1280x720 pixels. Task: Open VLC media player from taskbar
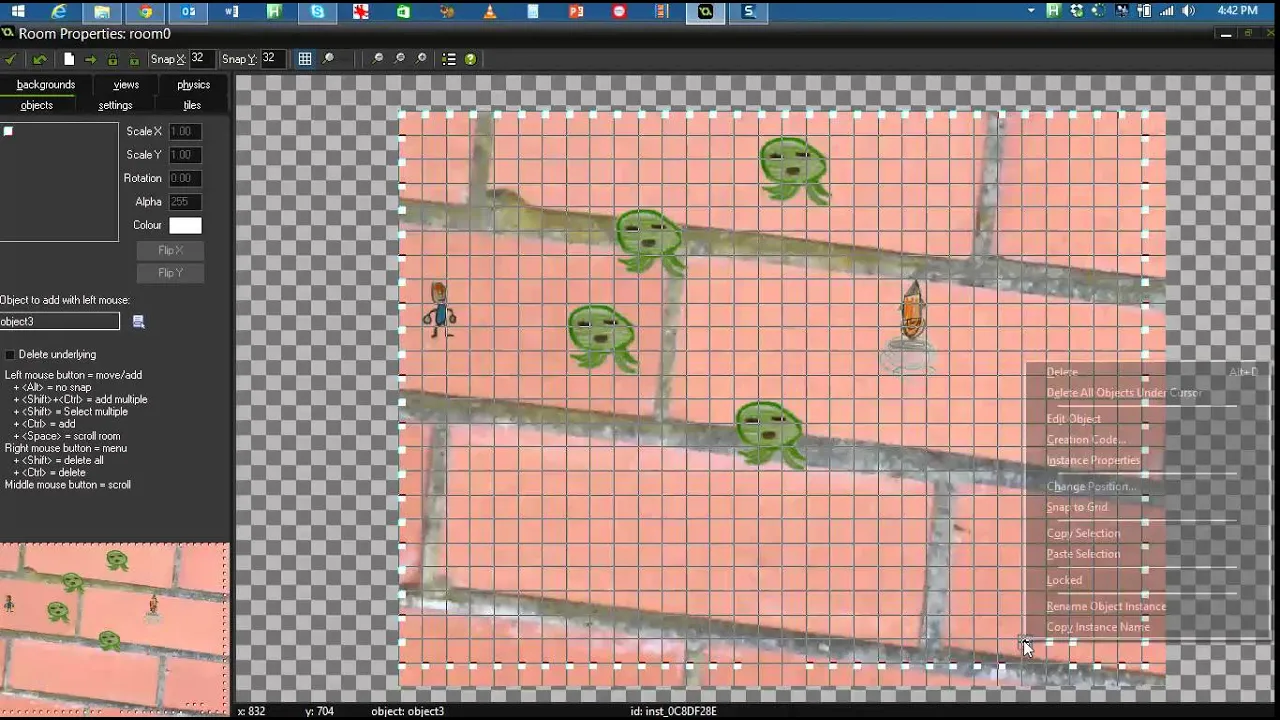click(x=490, y=12)
